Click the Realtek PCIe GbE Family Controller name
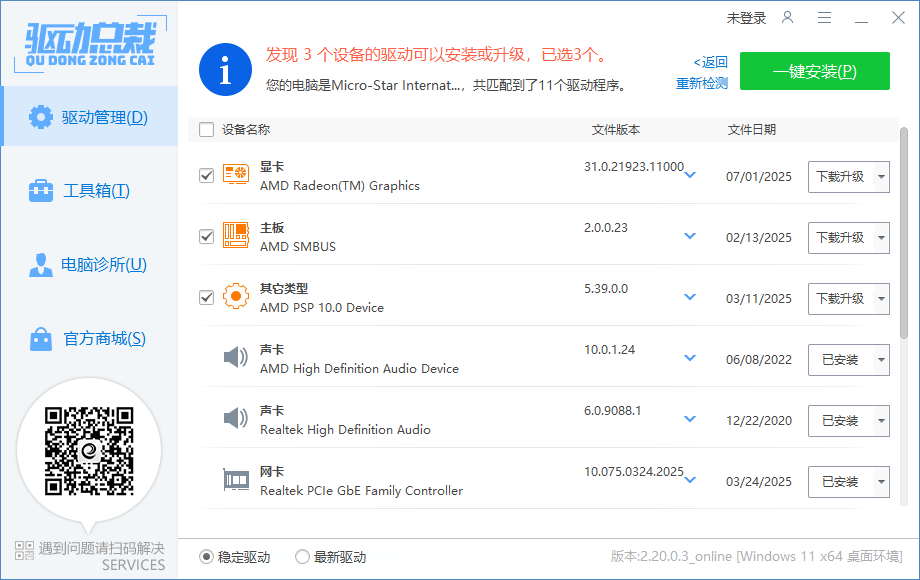 [x=361, y=490]
